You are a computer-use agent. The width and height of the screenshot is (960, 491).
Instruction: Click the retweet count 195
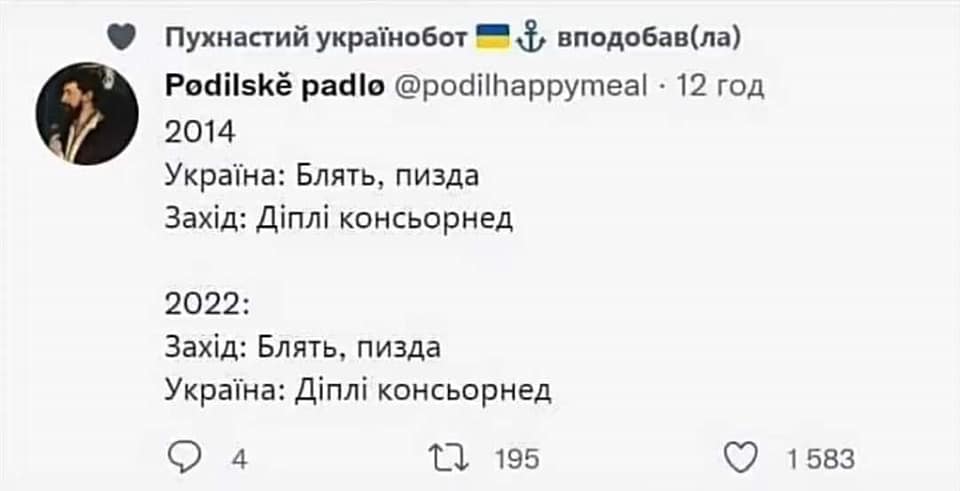pyautogui.click(x=517, y=460)
